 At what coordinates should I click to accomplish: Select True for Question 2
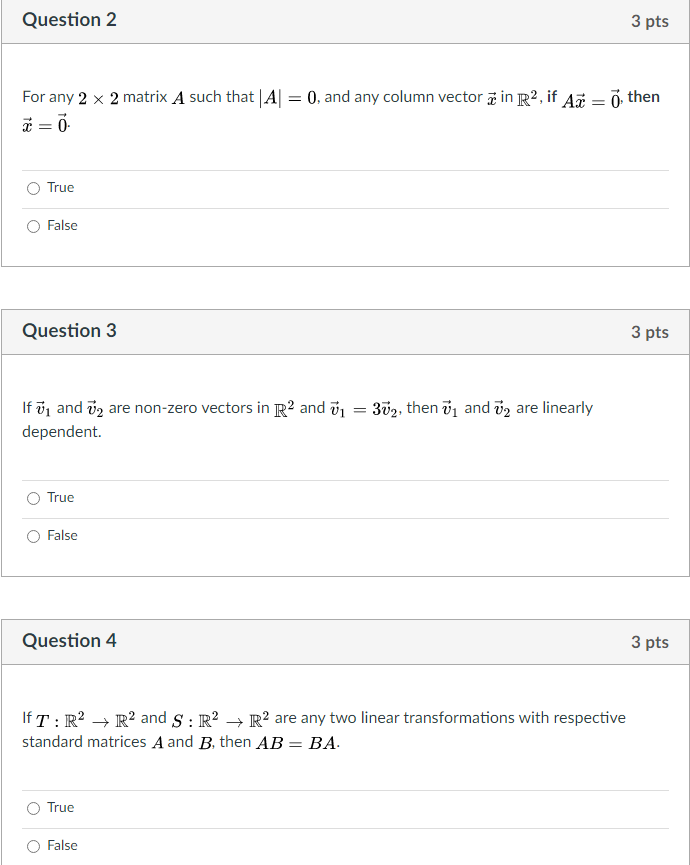33,187
